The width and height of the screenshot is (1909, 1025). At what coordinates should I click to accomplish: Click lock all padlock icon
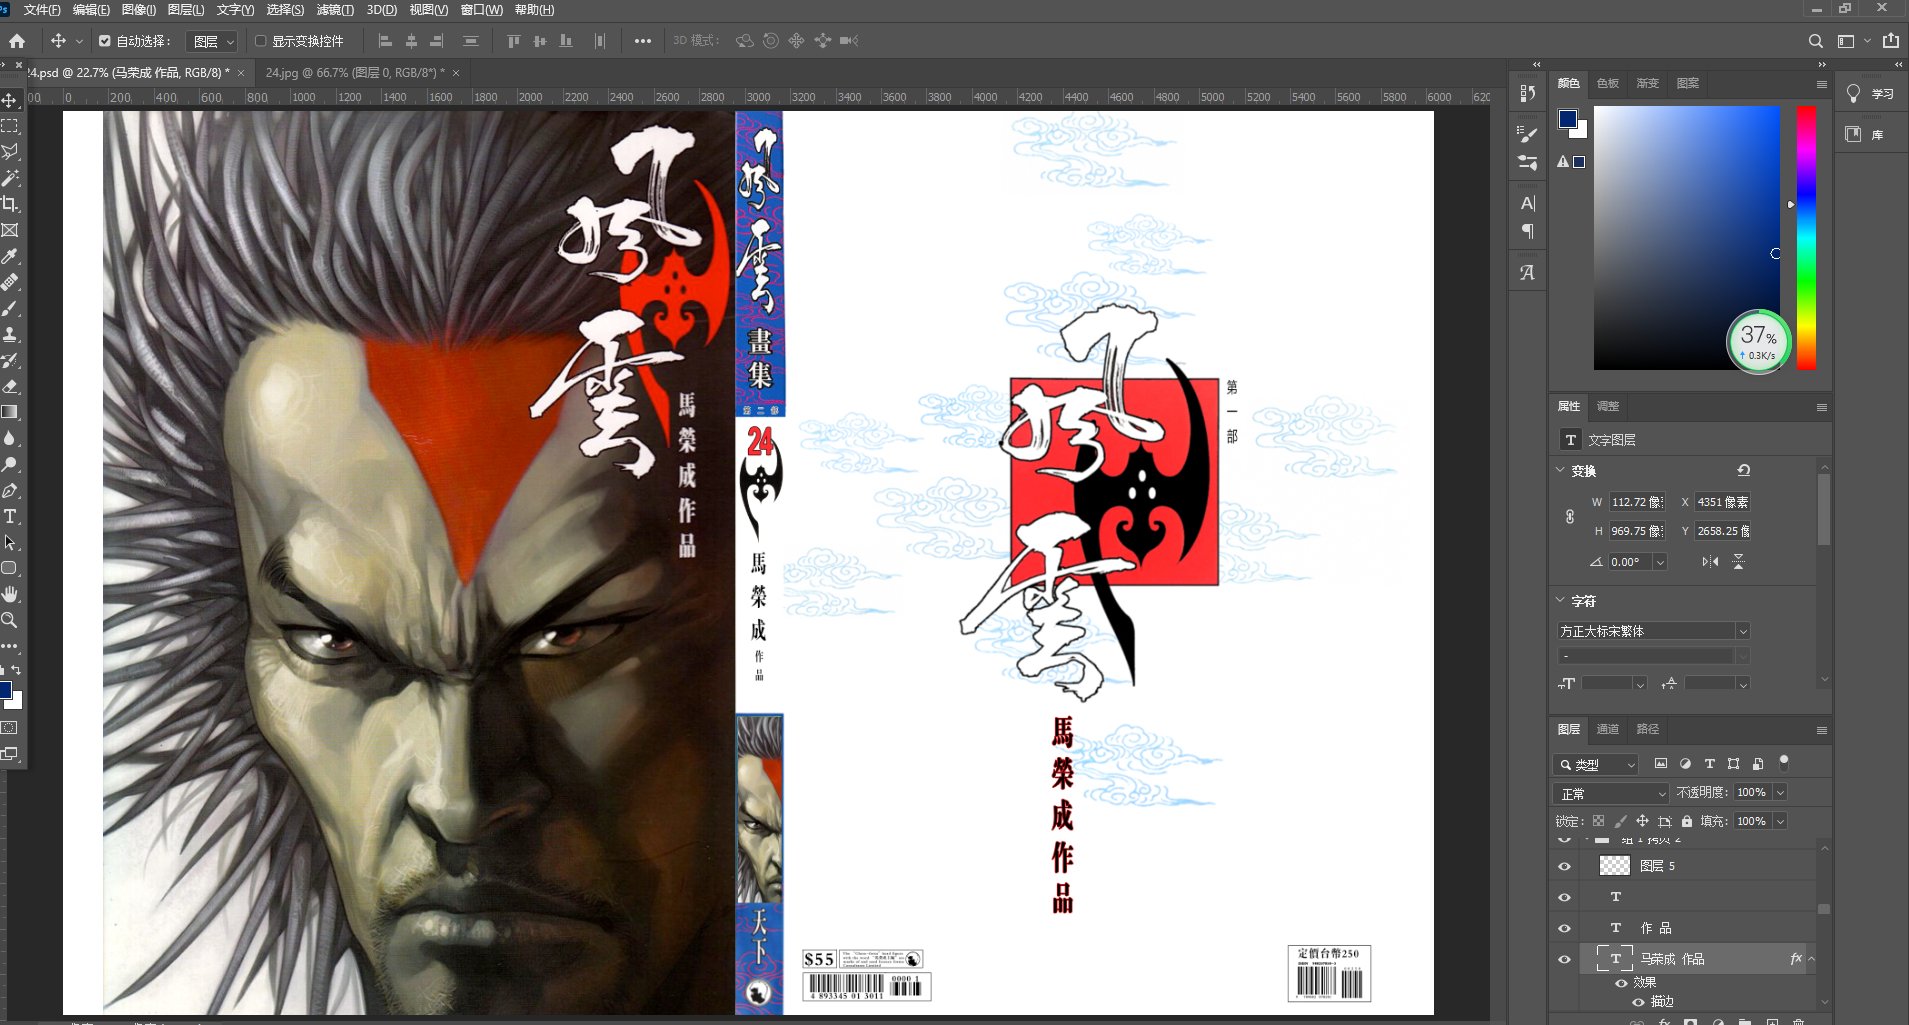pyautogui.click(x=1687, y=821)
